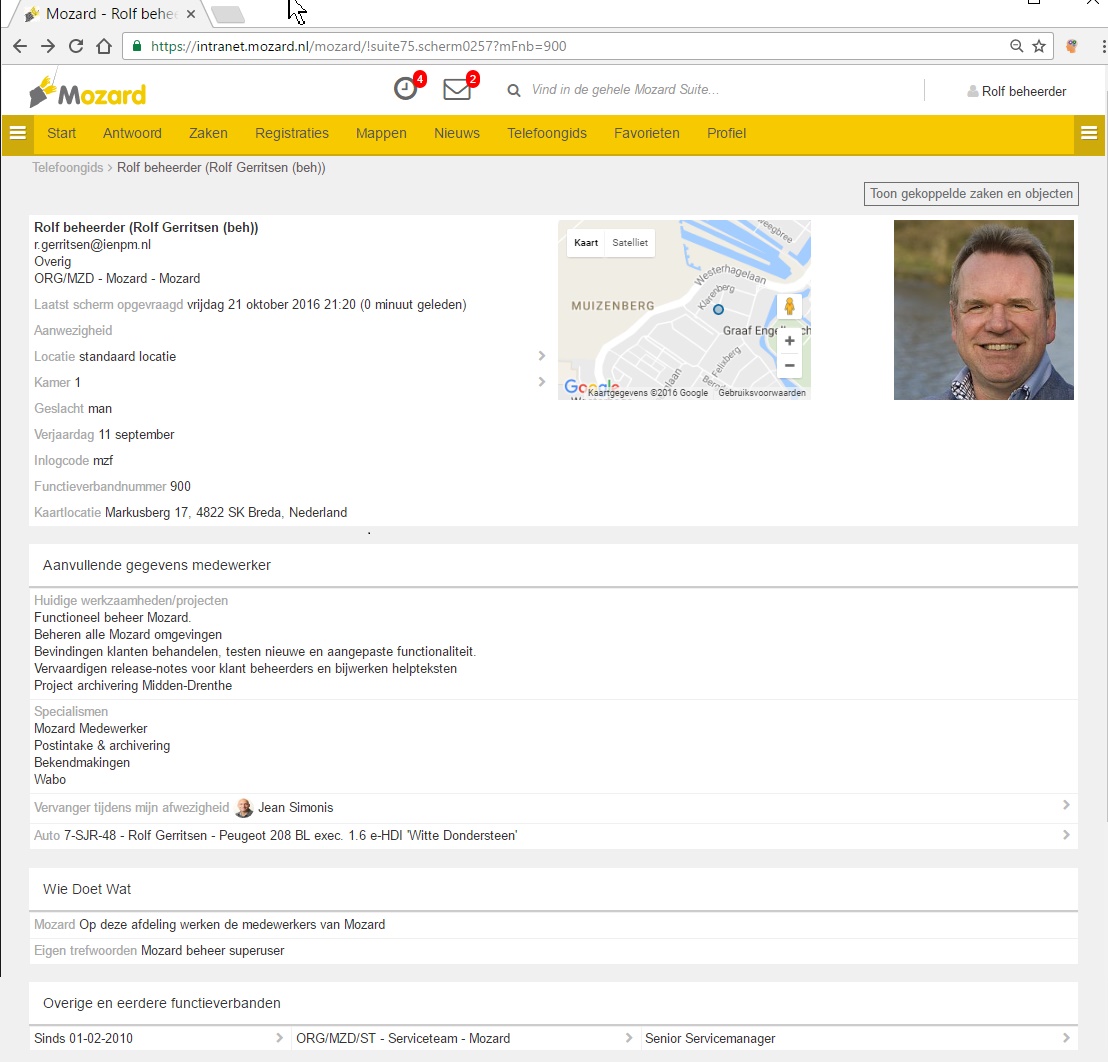Close the Mozard browser tab
Screen dimensions: 1108x1062
point(191,13)
